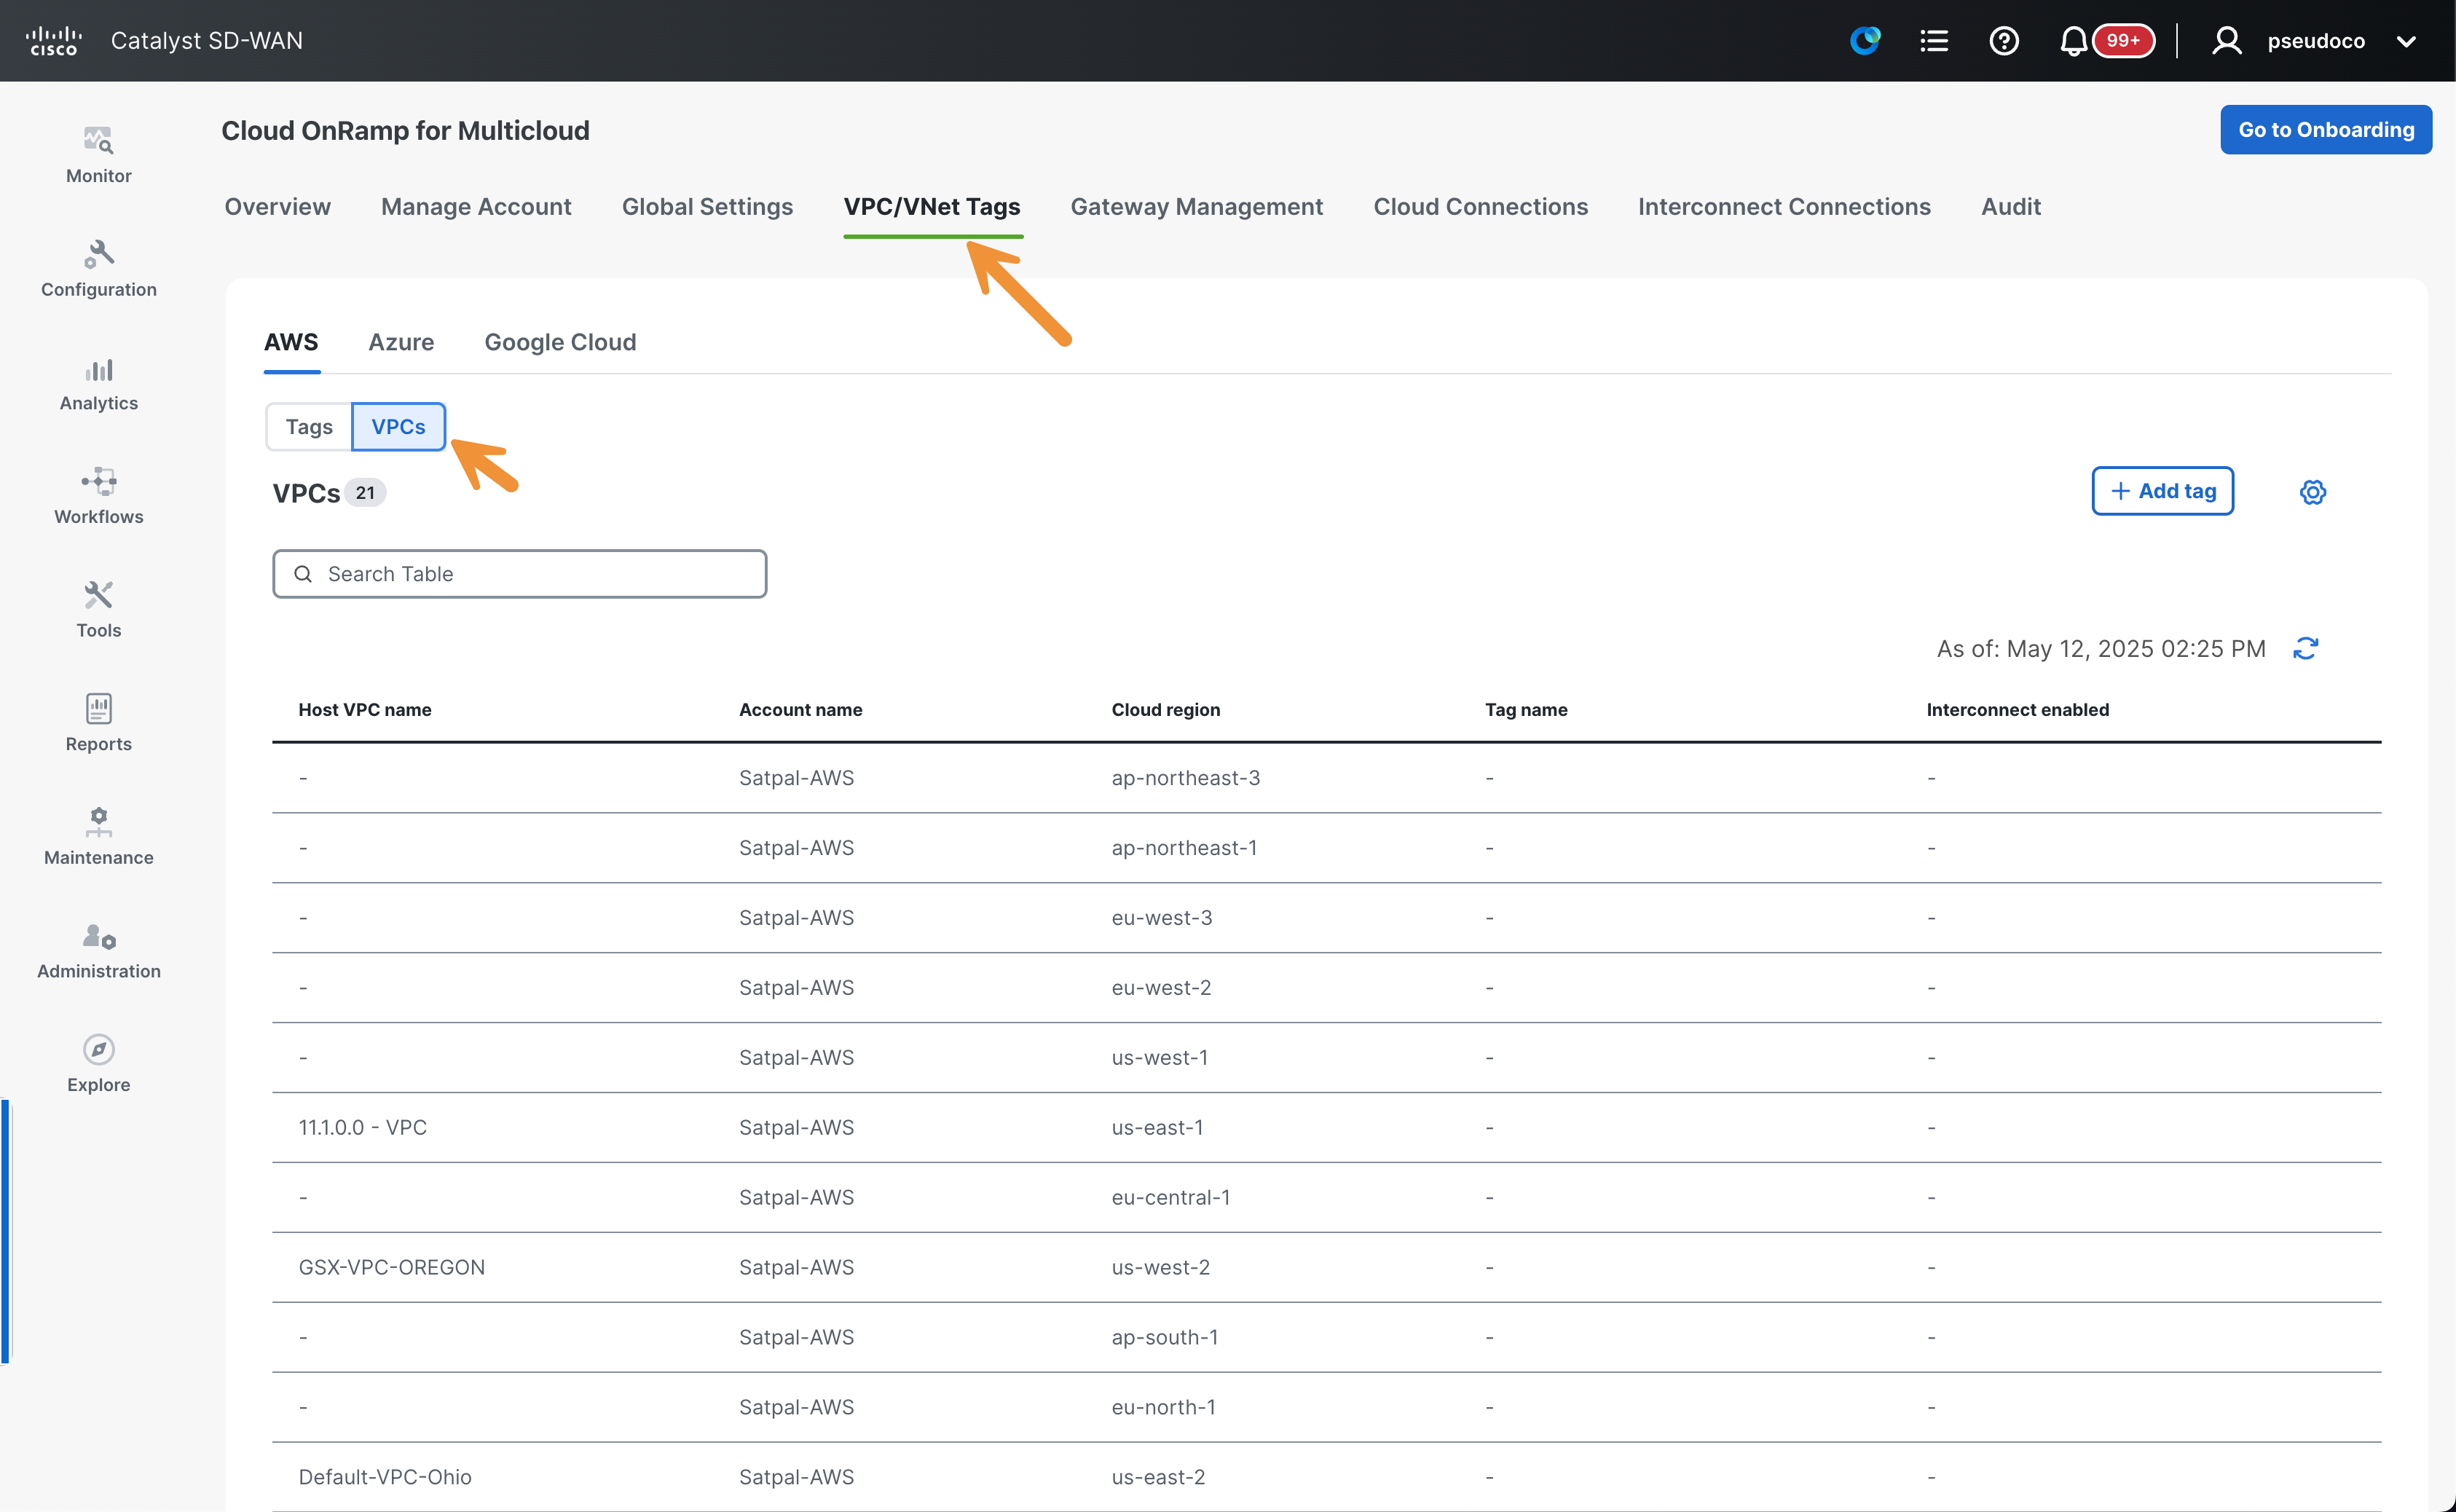Switch to the Gateway Management tab

click(x=1196, y=207)
